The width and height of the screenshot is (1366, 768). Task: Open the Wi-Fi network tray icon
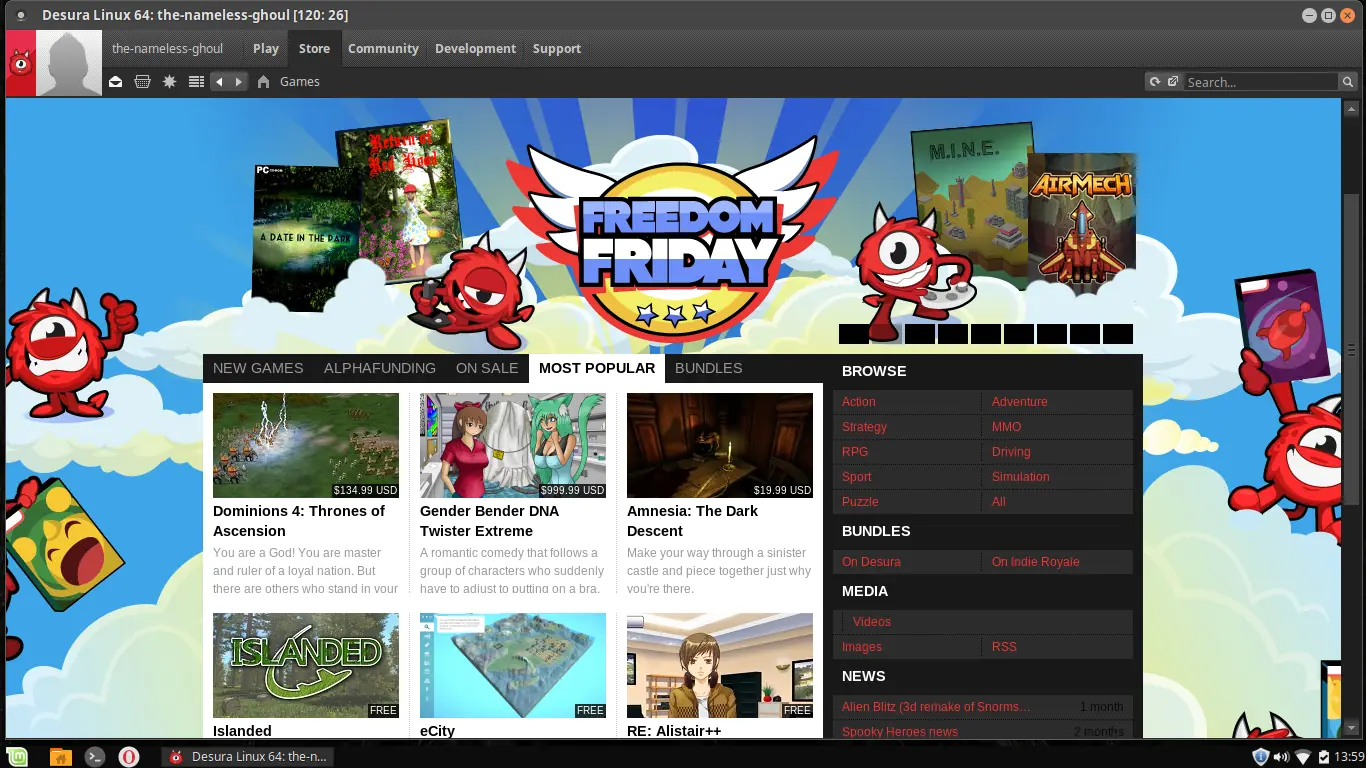pyautogui.click(x=1303, y=757)
